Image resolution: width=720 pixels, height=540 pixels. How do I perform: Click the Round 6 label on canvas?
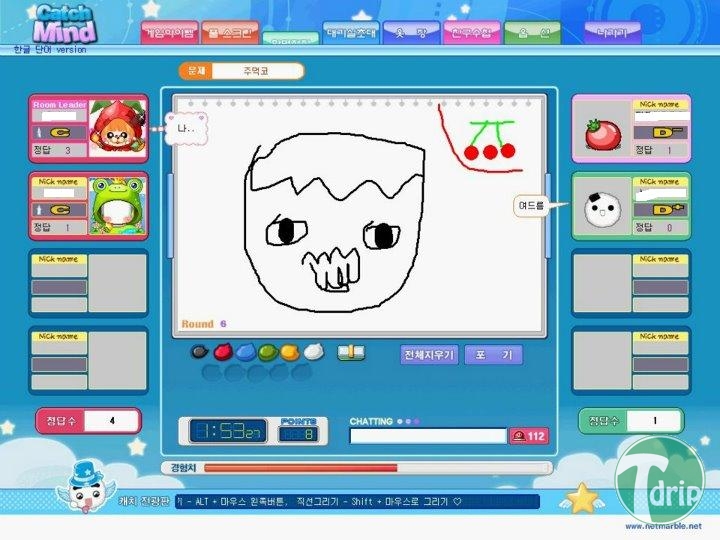click(204, 324)
